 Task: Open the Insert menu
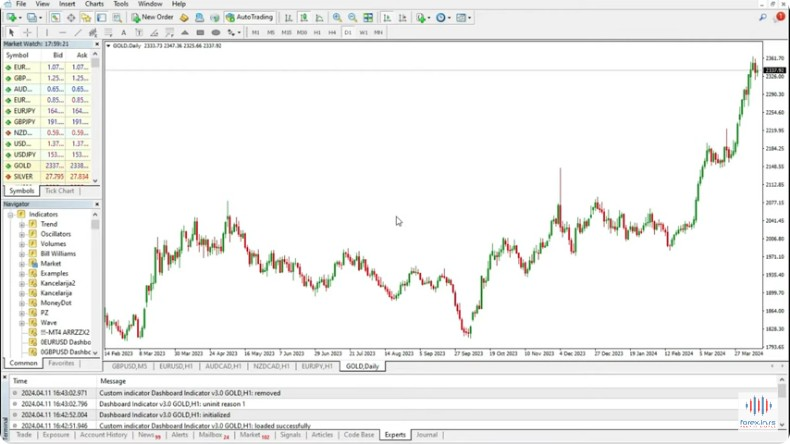point(67,4)
